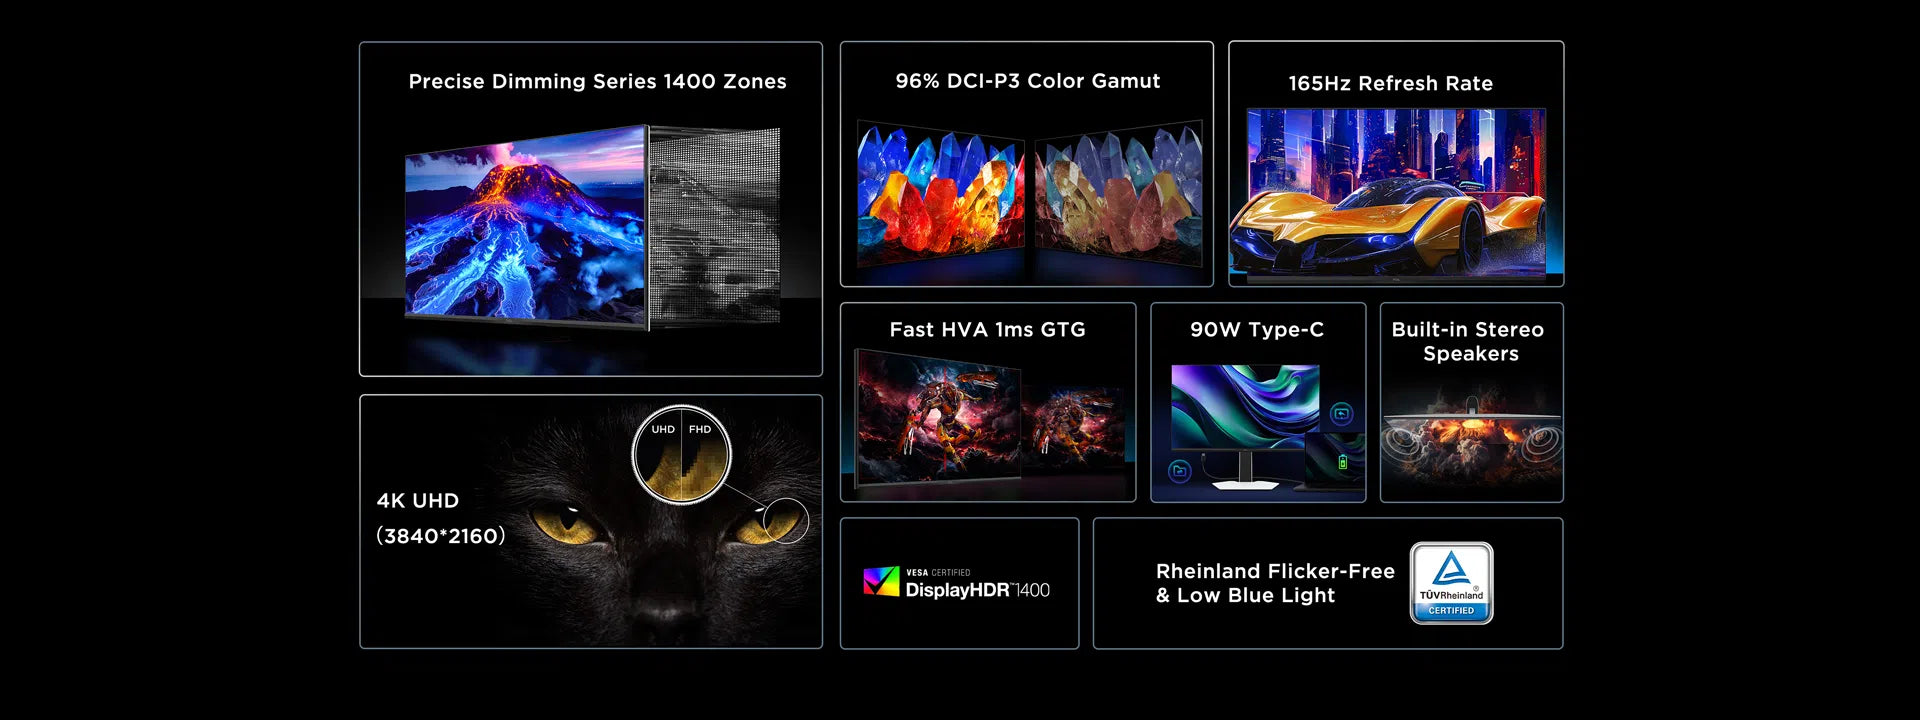Click the DisplayHDR 1400 text
The image size is (1920, 720).
tap(977, 590)
